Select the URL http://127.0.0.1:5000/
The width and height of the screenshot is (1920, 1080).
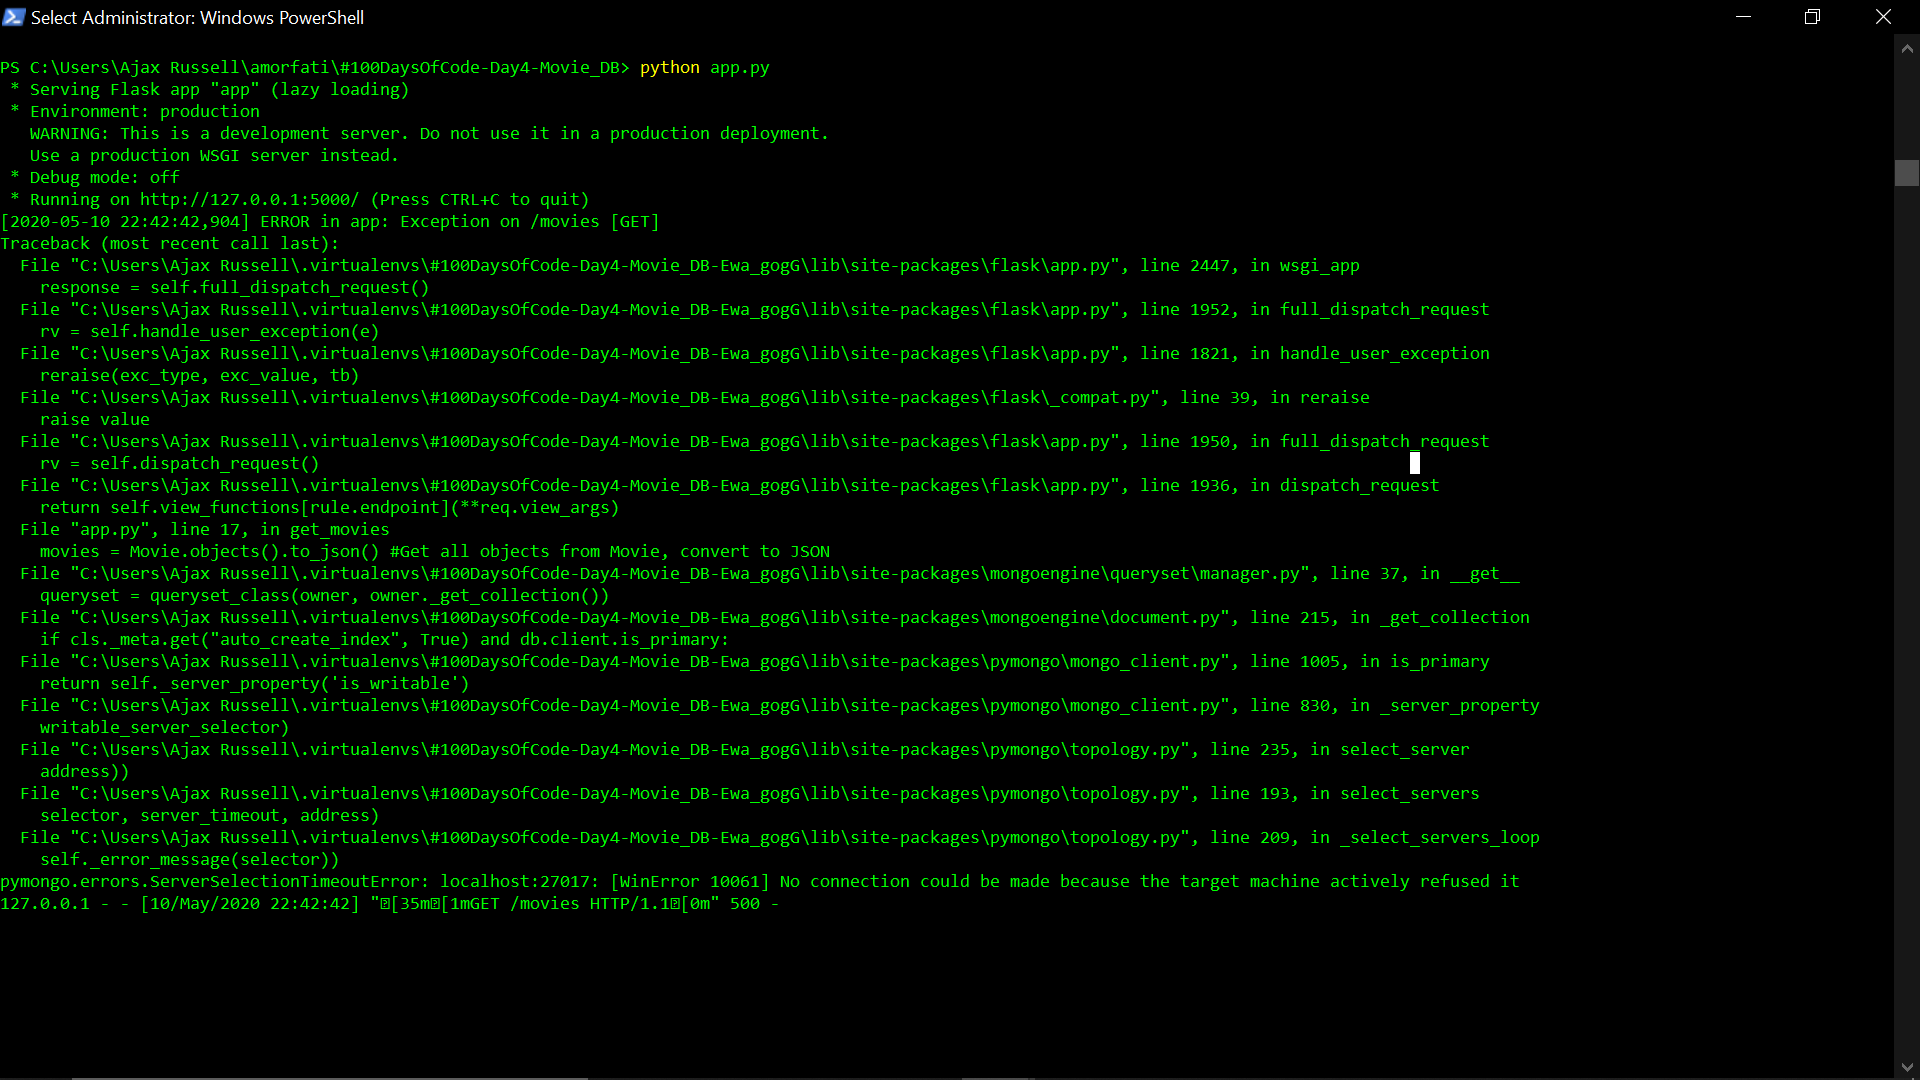coord(250,199)
